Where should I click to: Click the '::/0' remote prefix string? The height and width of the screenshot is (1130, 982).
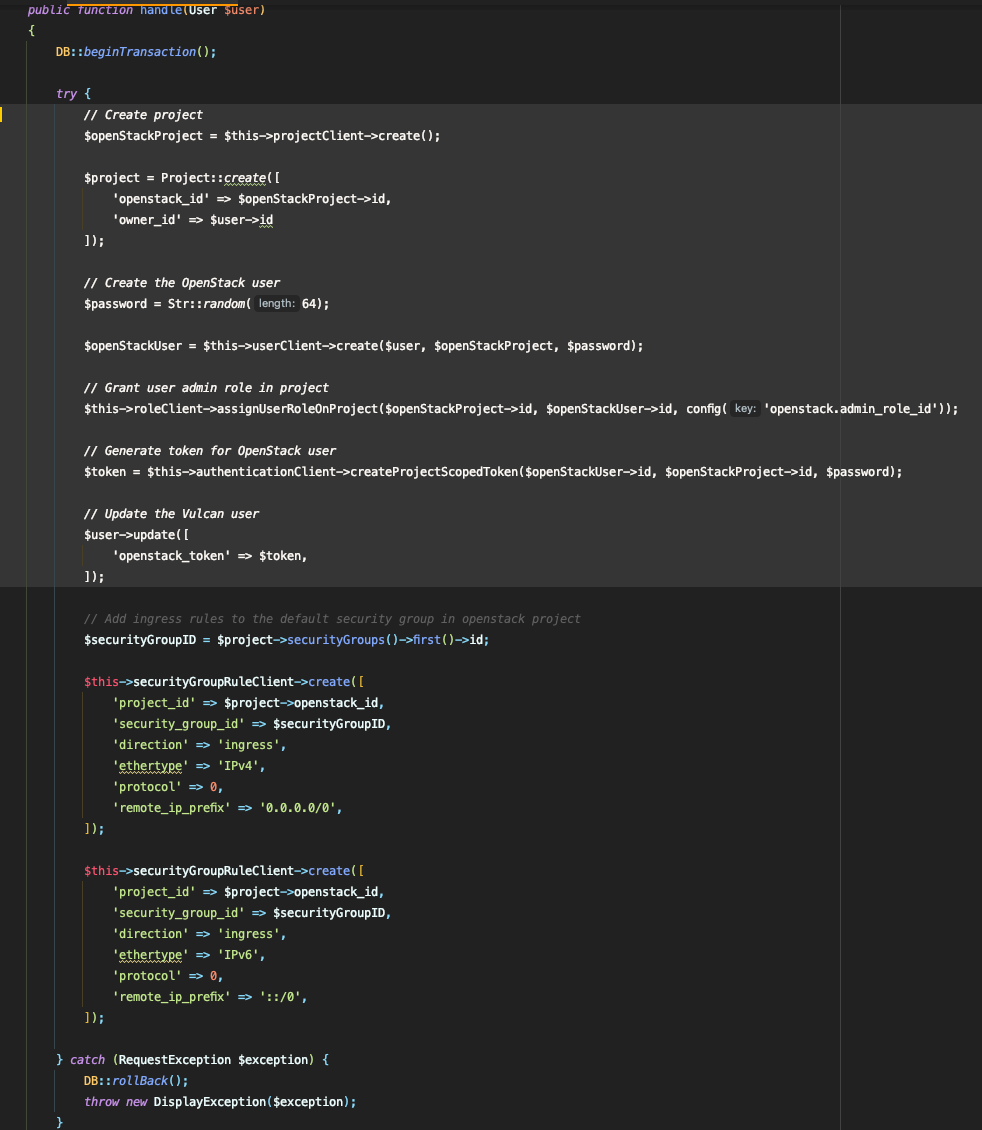point(283,997)
